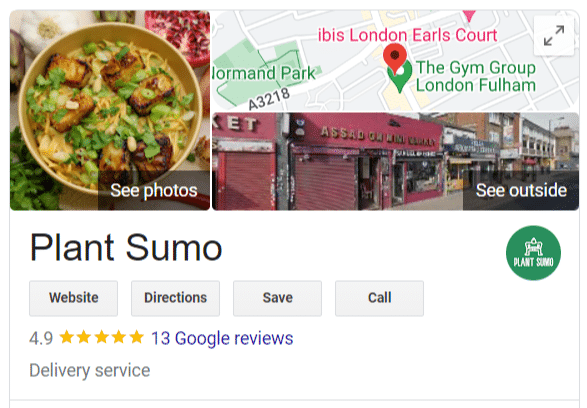The width and height of the screenshot is (587, 408).
Task: Open the noodle bowl food photo
Action: pyautogui.click(x=110, y=110)
